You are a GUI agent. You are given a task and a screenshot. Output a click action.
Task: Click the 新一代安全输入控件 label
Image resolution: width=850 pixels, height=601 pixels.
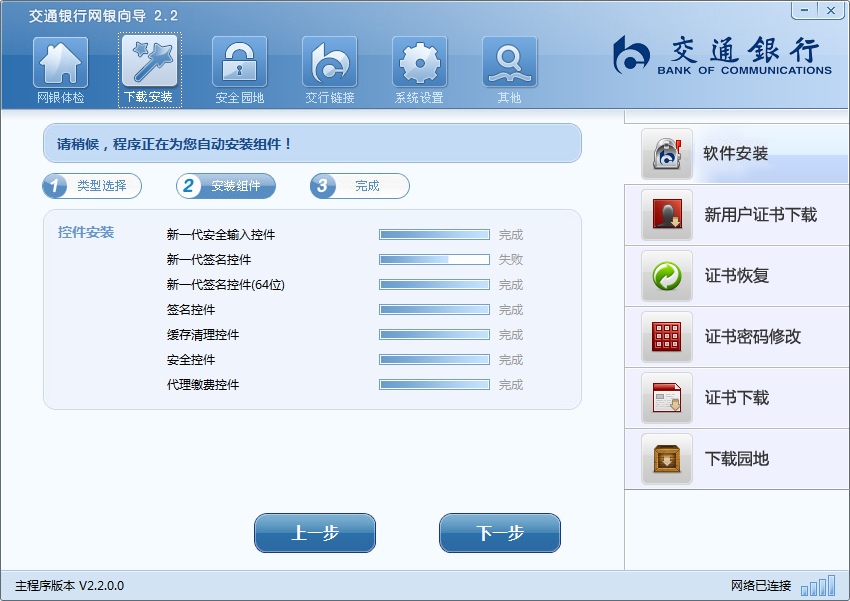tap(221, 235)
